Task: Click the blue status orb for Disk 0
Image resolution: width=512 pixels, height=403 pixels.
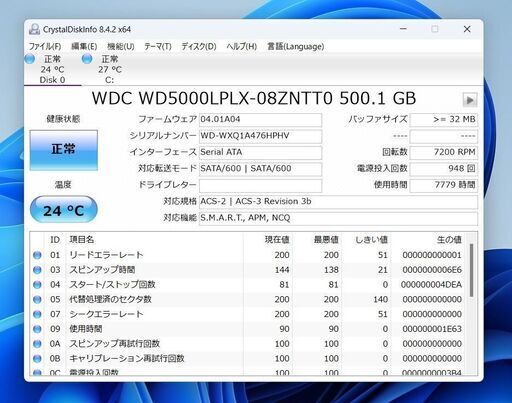Action: tap(30, 59)
